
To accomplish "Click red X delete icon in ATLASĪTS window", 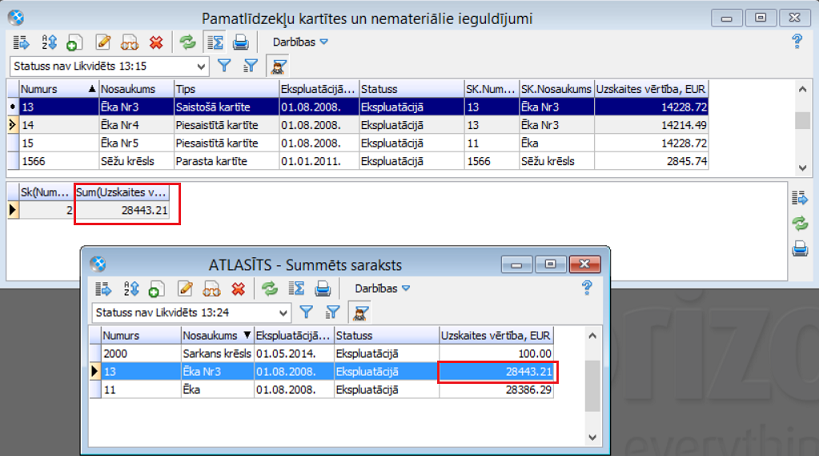I will pos(238,289).
